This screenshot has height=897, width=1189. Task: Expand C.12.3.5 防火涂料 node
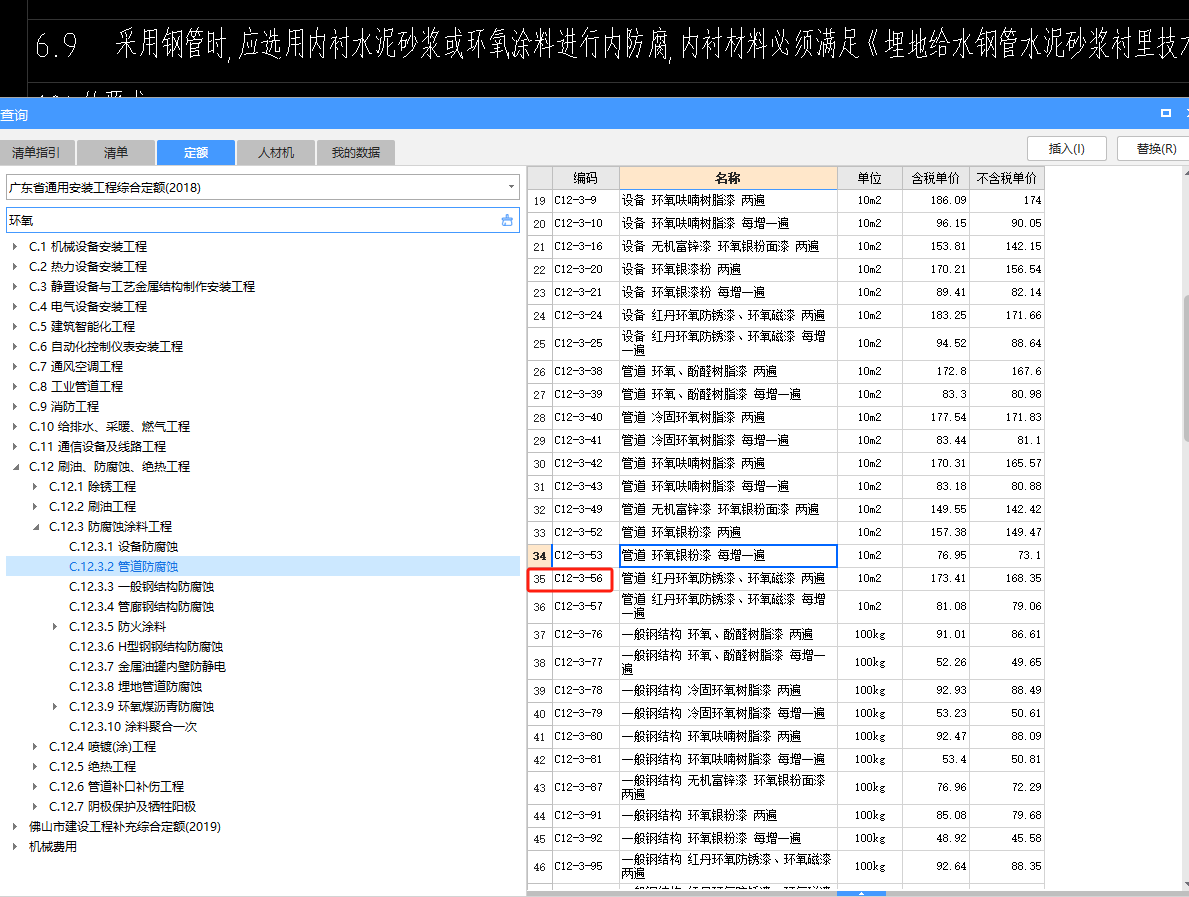[55, 626]
